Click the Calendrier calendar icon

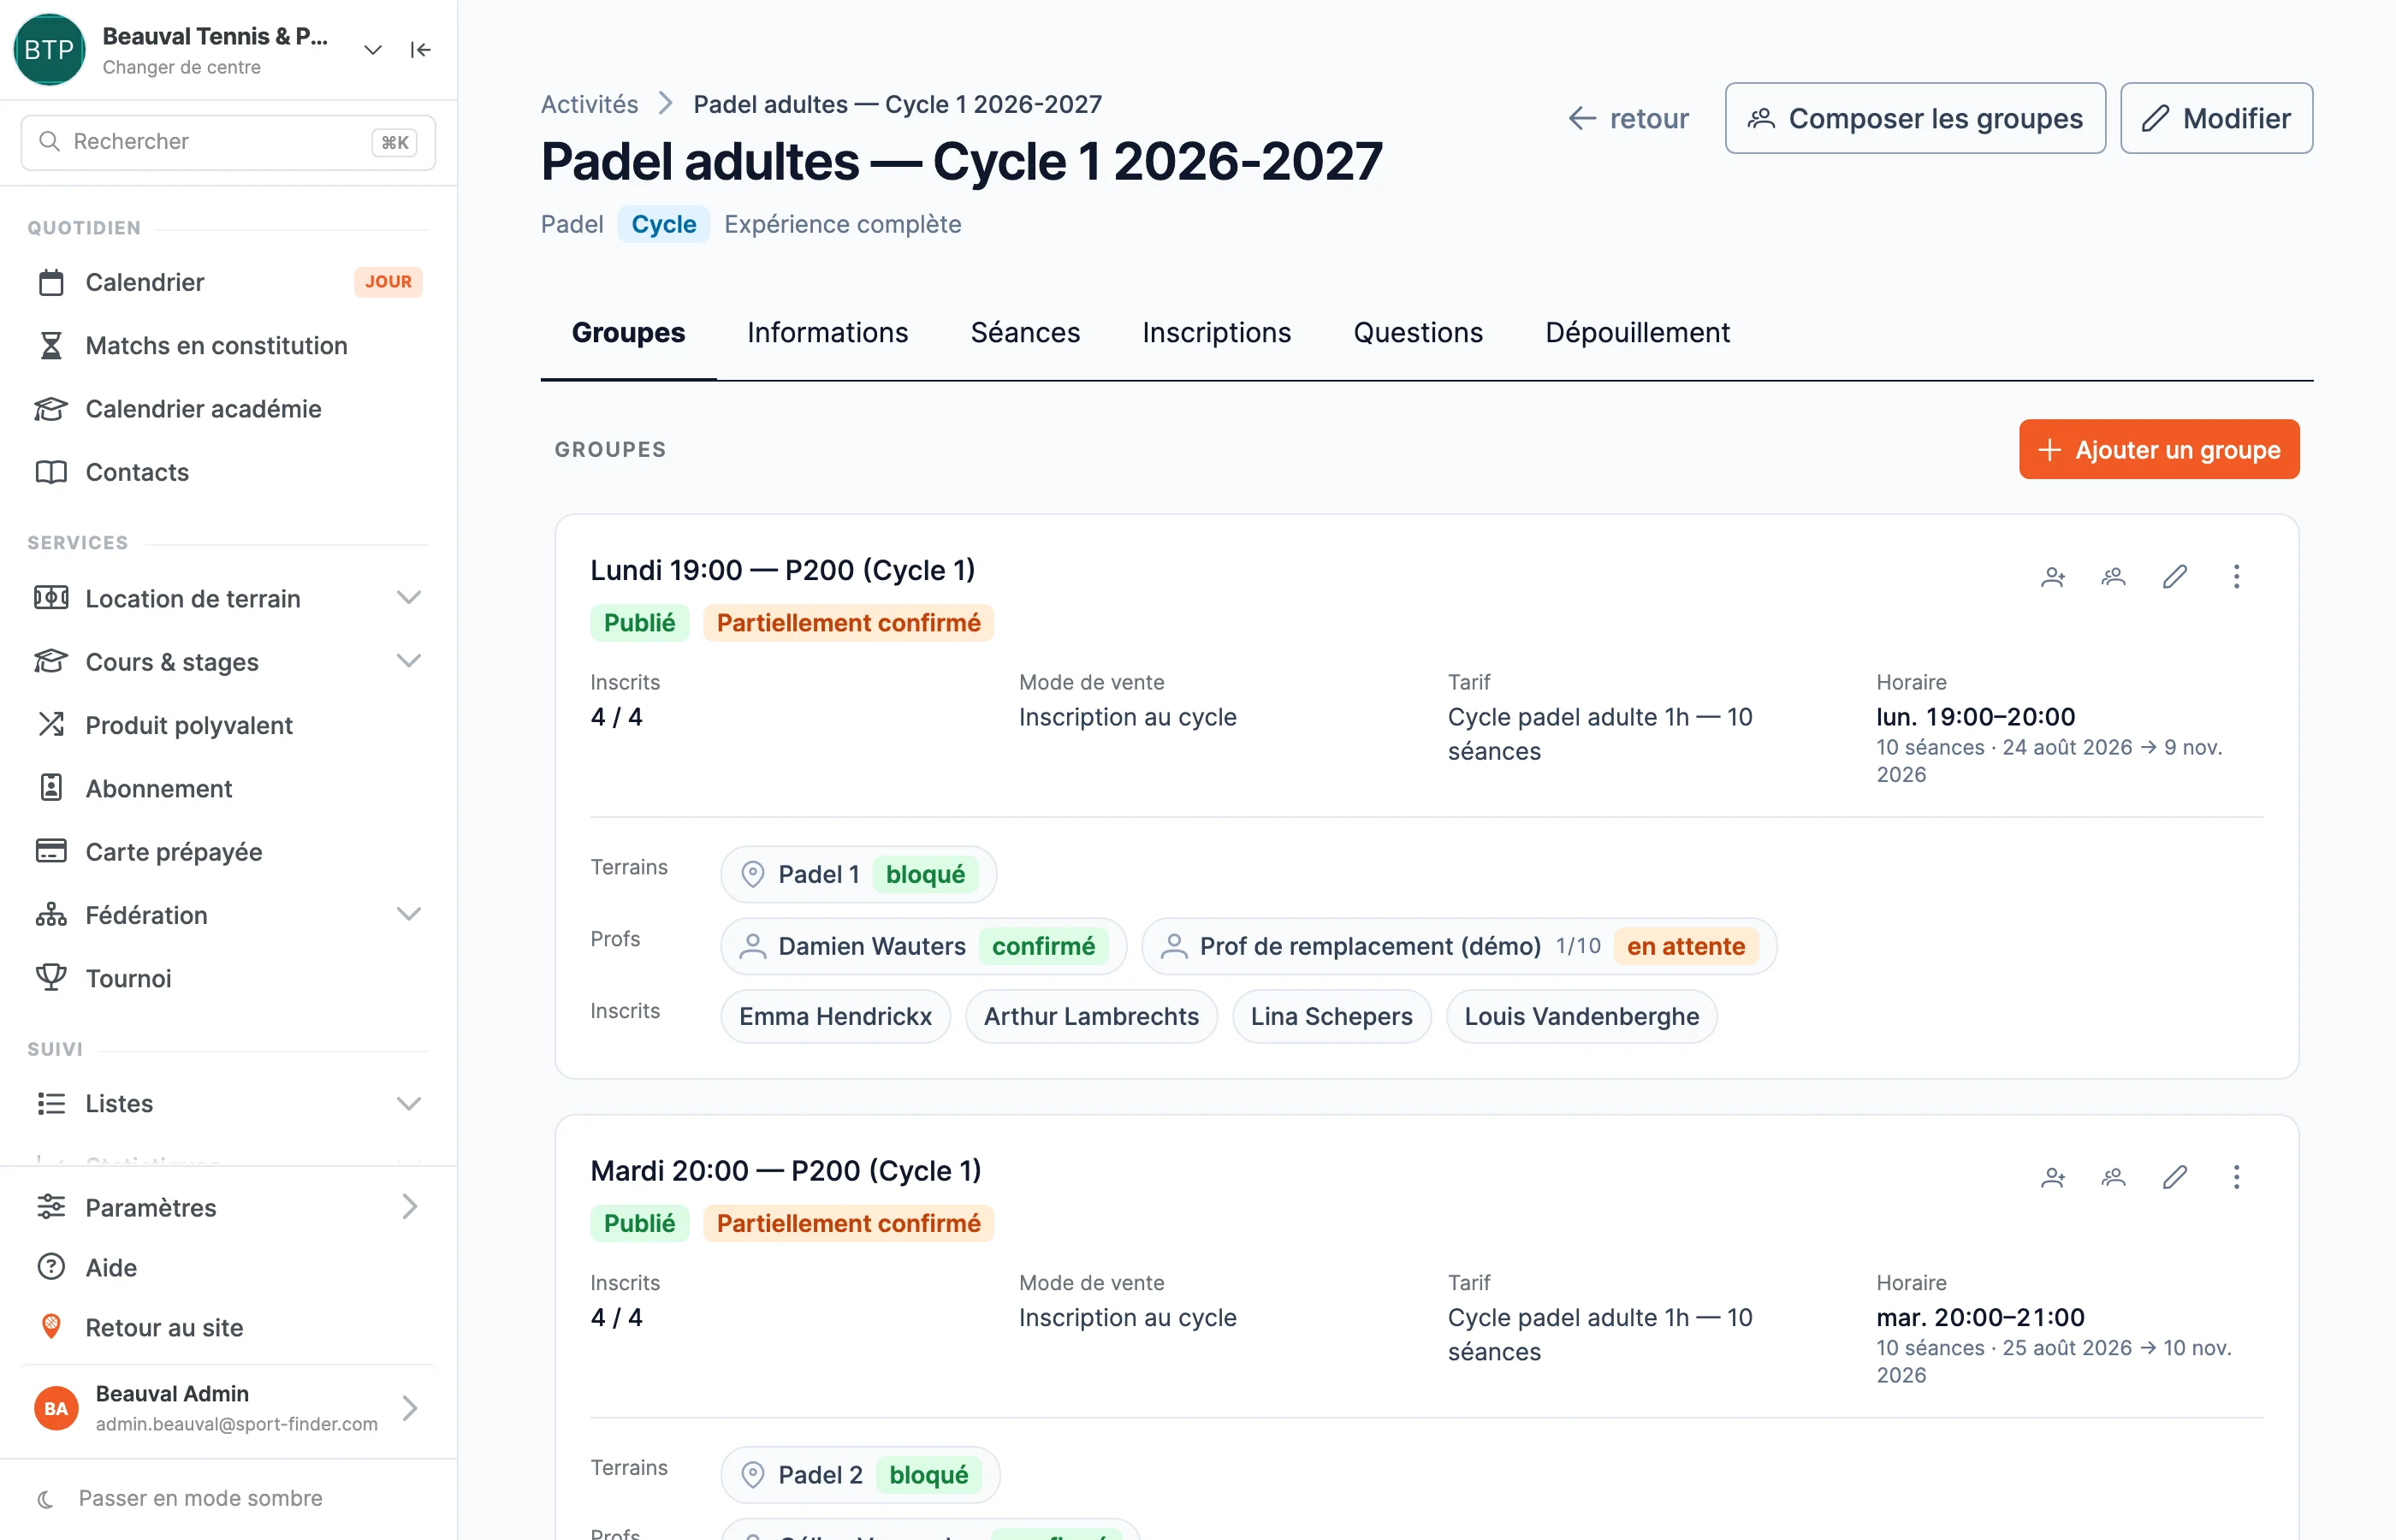tap(51, 282)
